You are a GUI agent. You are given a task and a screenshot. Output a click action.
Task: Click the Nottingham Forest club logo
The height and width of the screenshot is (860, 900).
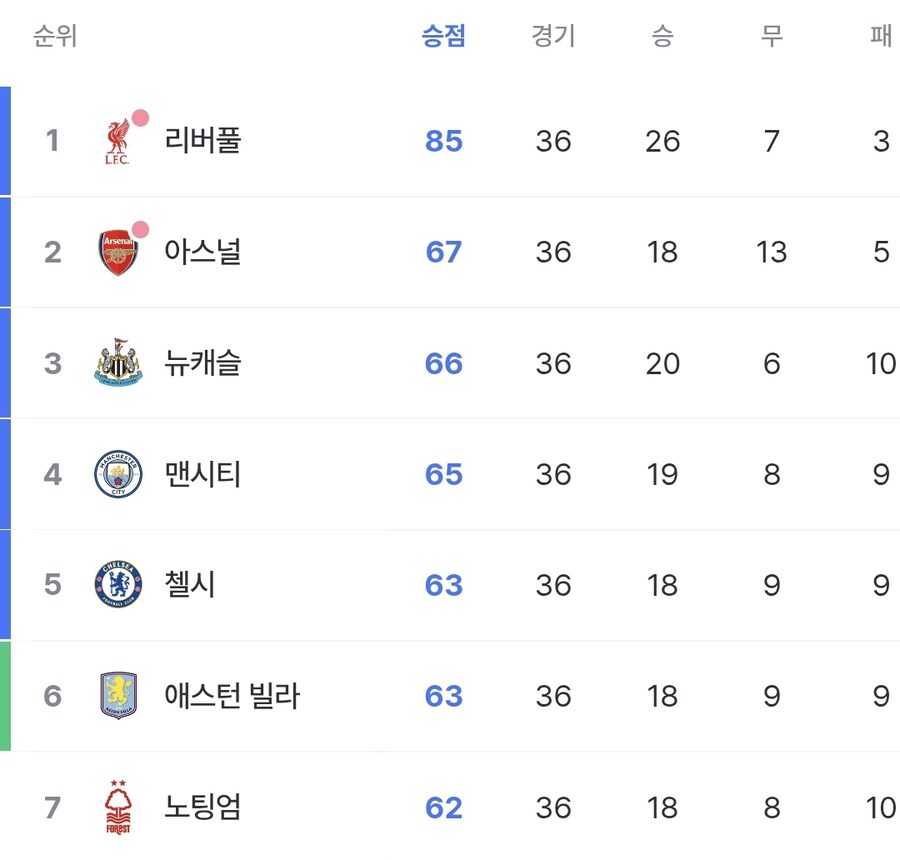click(x=119, y=807)
